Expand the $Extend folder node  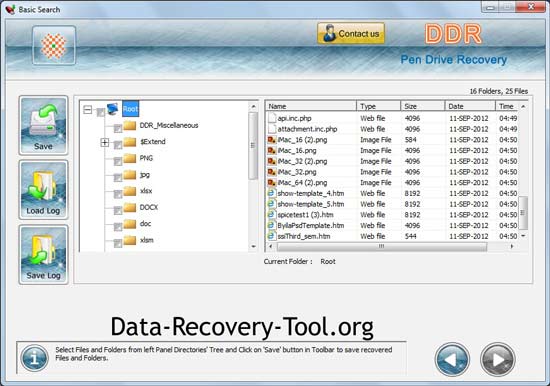tap(104, 142)
